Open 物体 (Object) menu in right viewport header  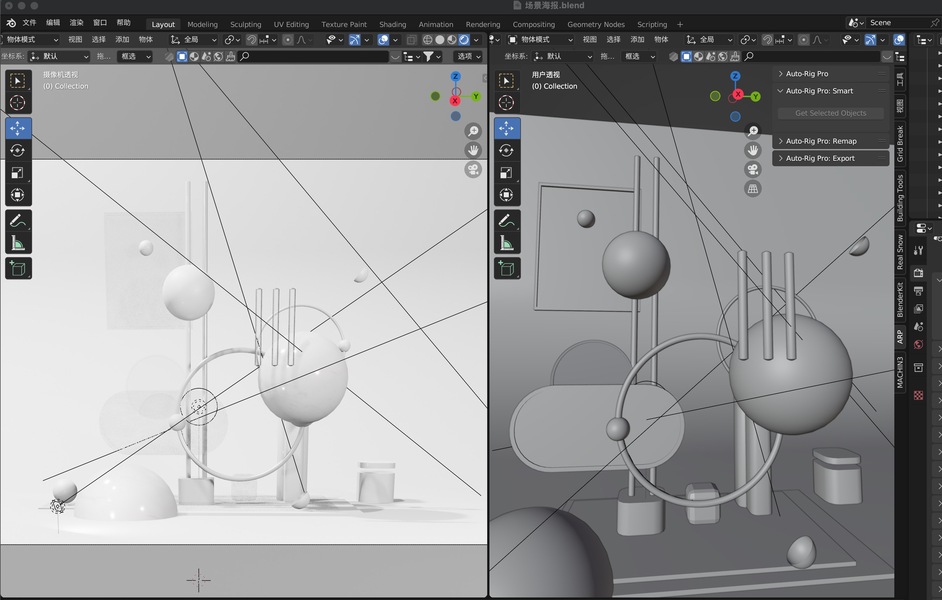[661, 40]
